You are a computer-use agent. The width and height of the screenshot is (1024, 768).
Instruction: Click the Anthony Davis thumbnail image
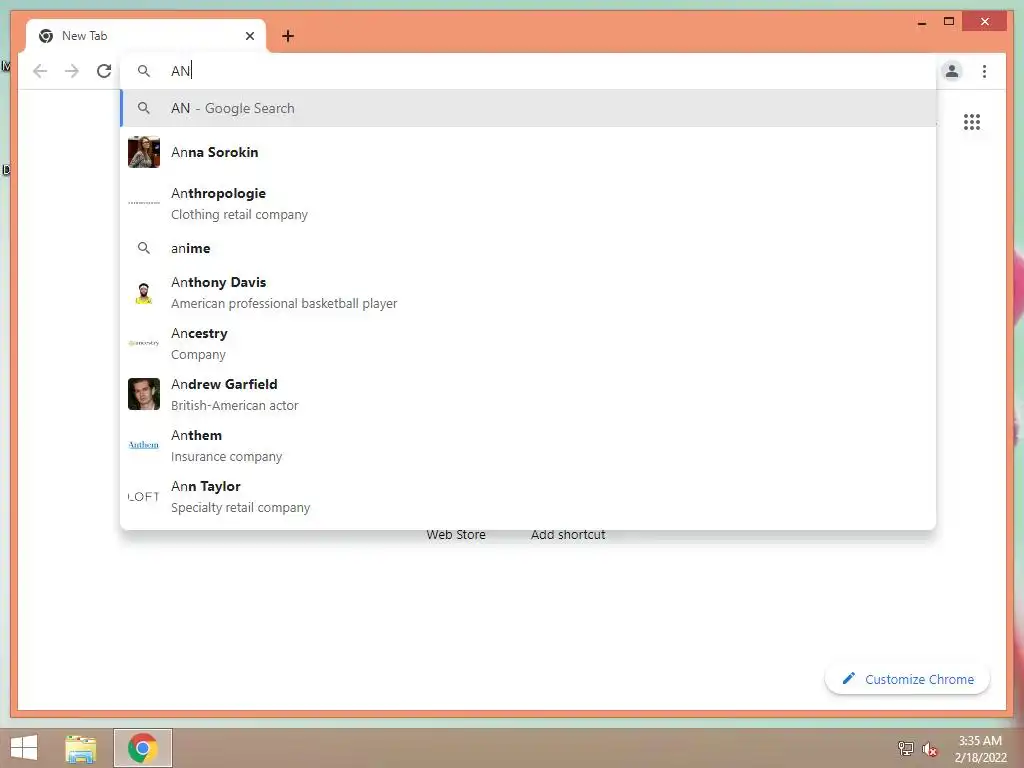point(144,293)
